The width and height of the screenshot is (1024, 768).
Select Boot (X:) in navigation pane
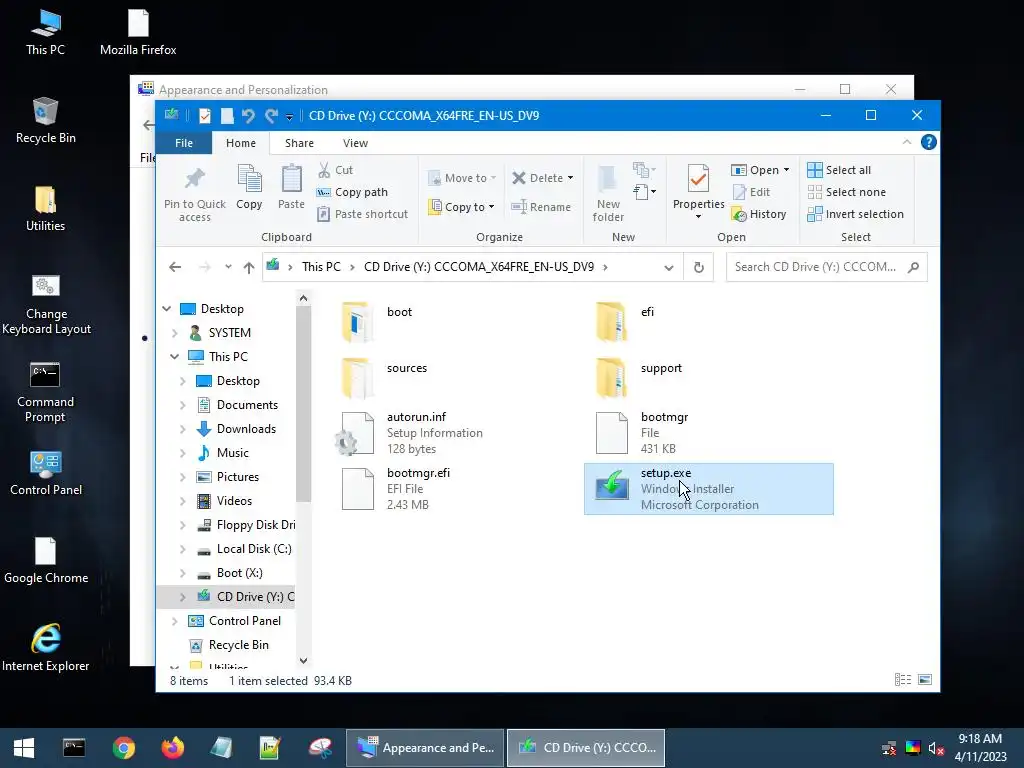click(x=240, y=573)
